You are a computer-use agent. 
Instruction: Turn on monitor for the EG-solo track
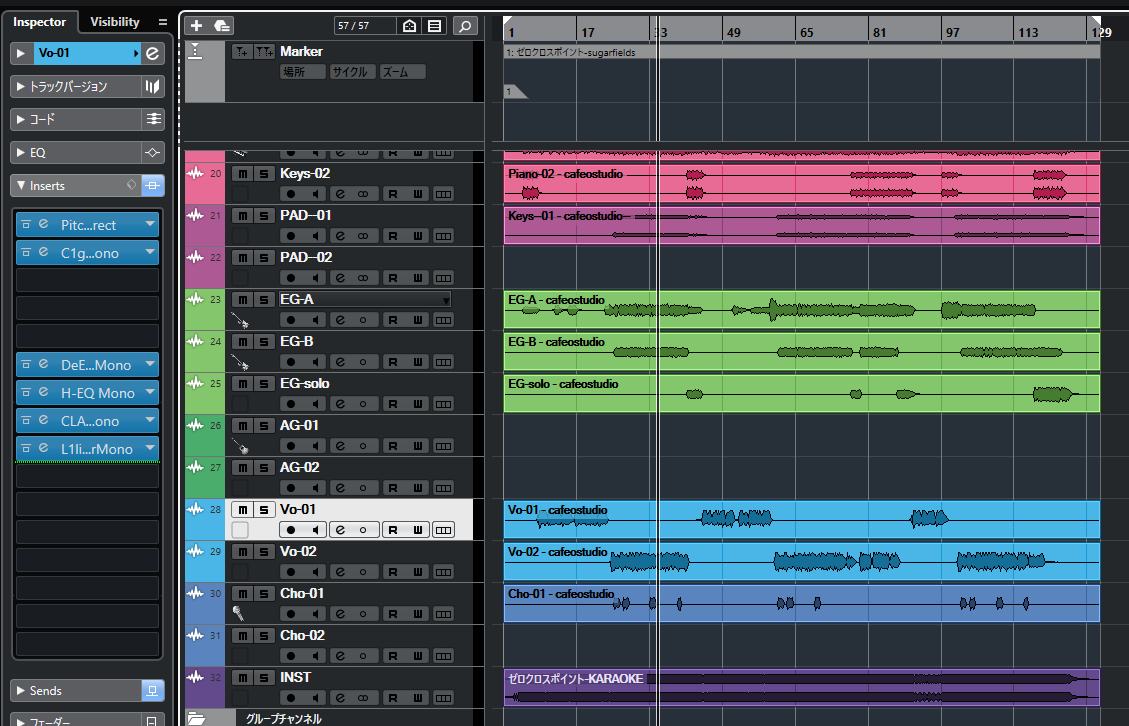pyautogui.click(x=315, y=403)
